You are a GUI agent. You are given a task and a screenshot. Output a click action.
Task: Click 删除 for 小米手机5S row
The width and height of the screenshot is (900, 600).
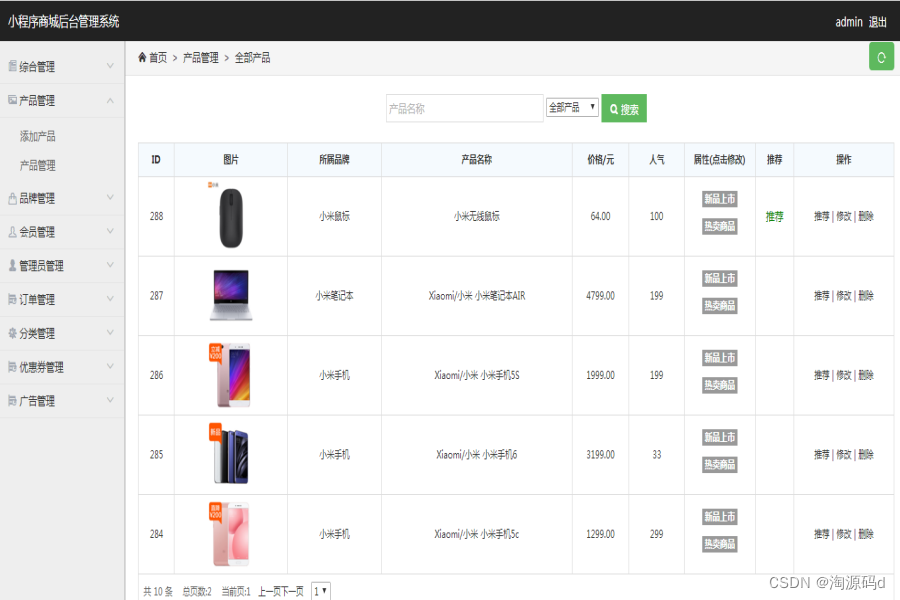(866, 375)
